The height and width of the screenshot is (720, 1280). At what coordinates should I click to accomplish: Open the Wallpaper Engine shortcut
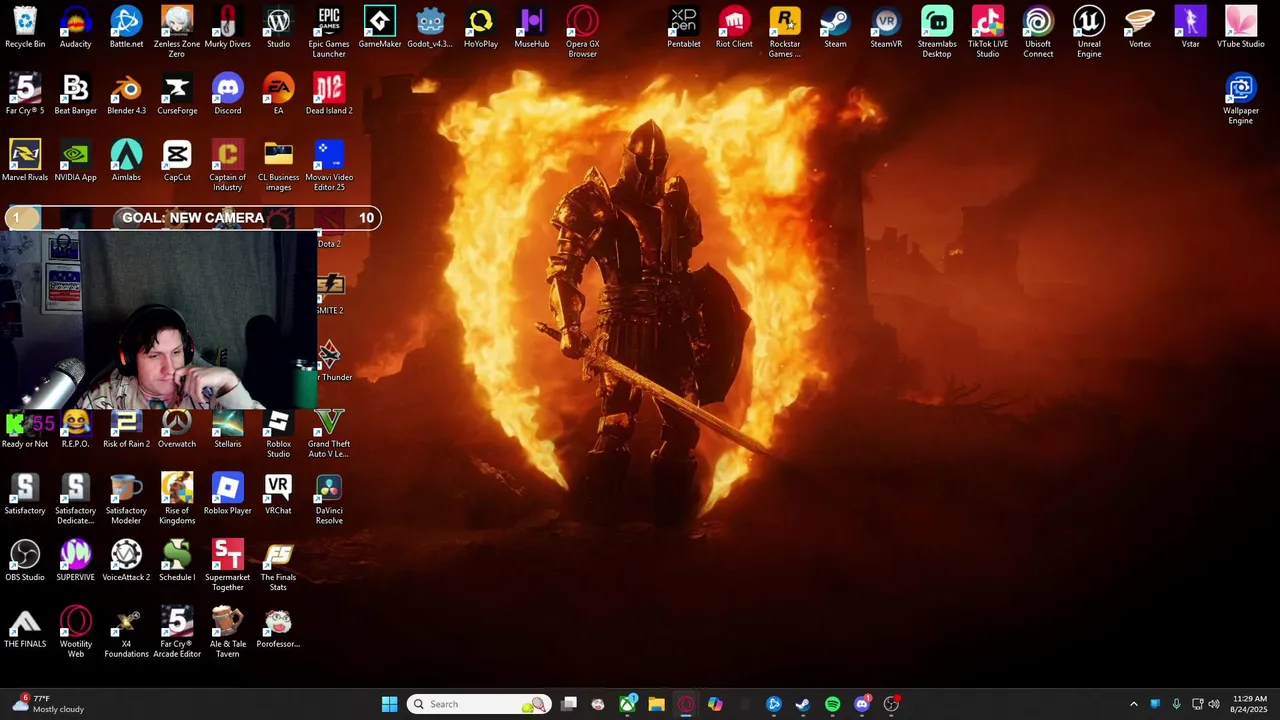1241,99
